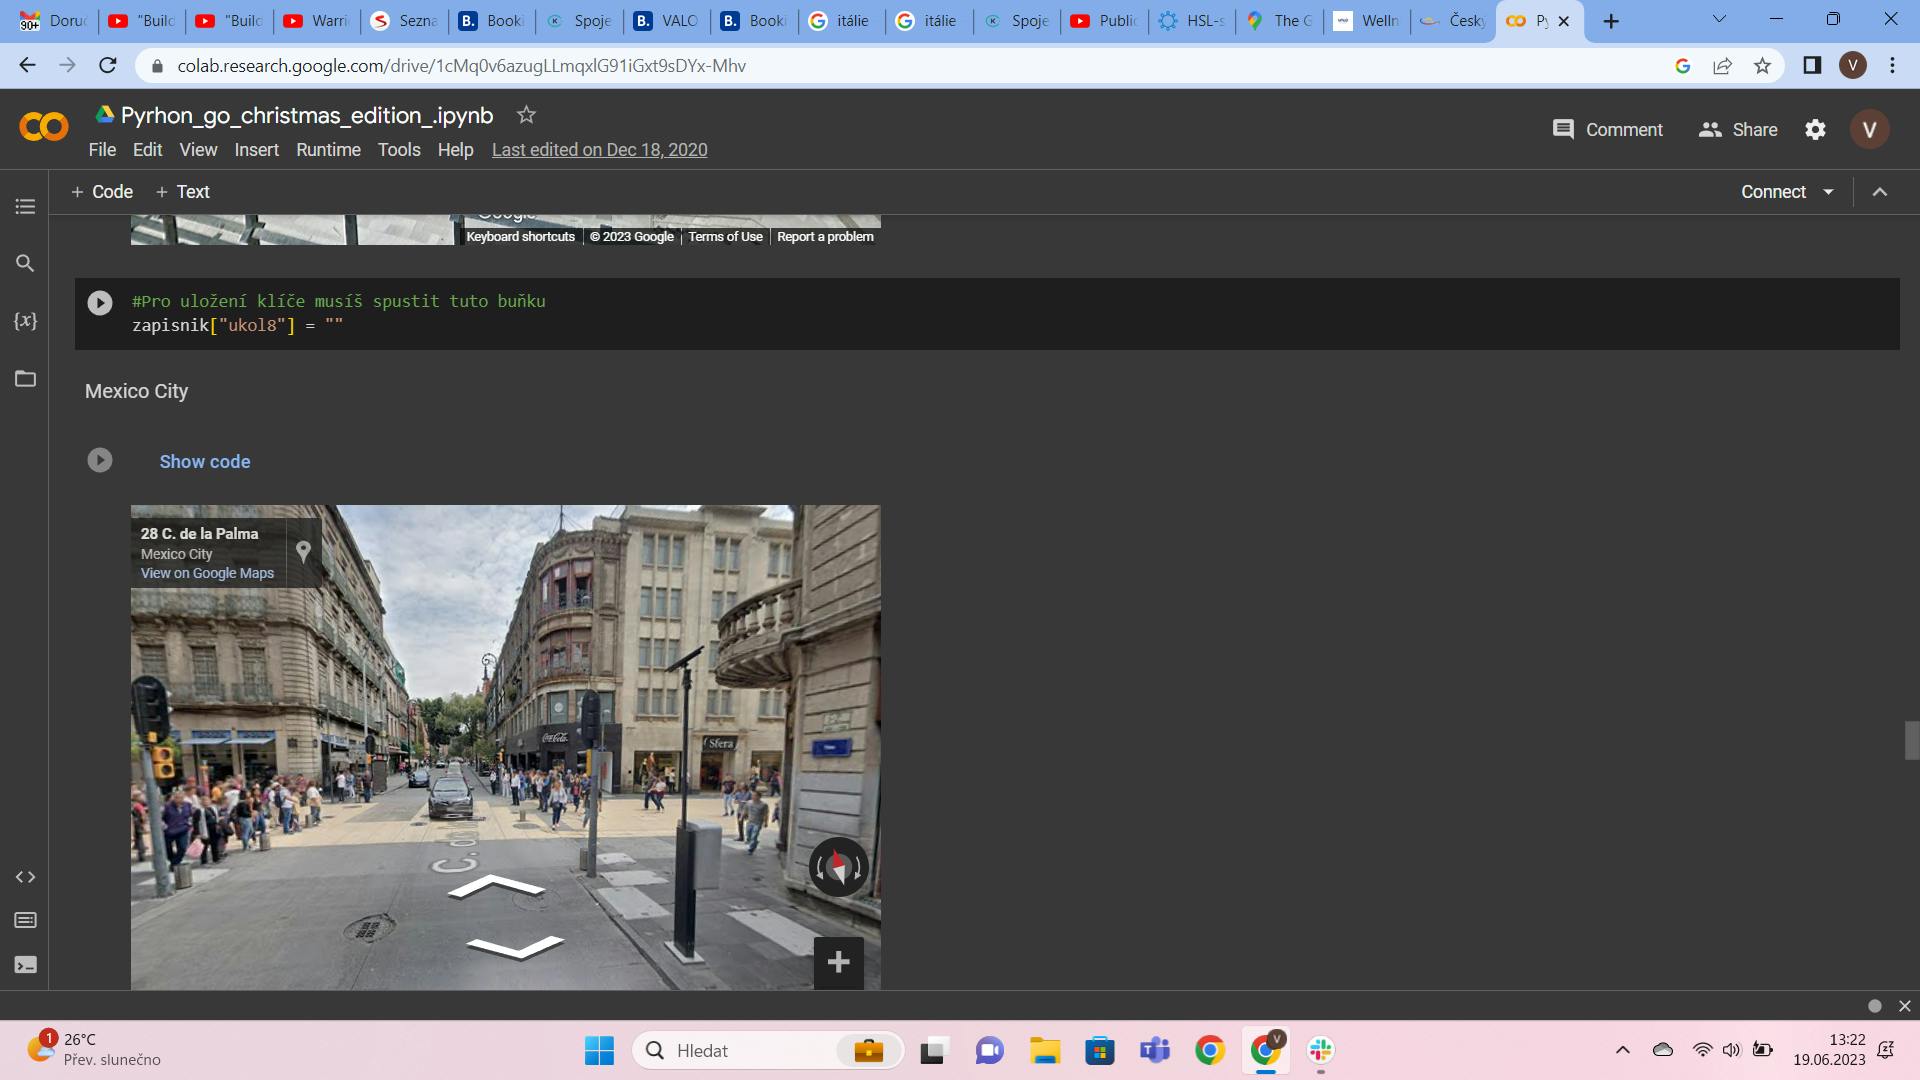
Task: Show hidden system tray icons
Action: [1622, 1050]
